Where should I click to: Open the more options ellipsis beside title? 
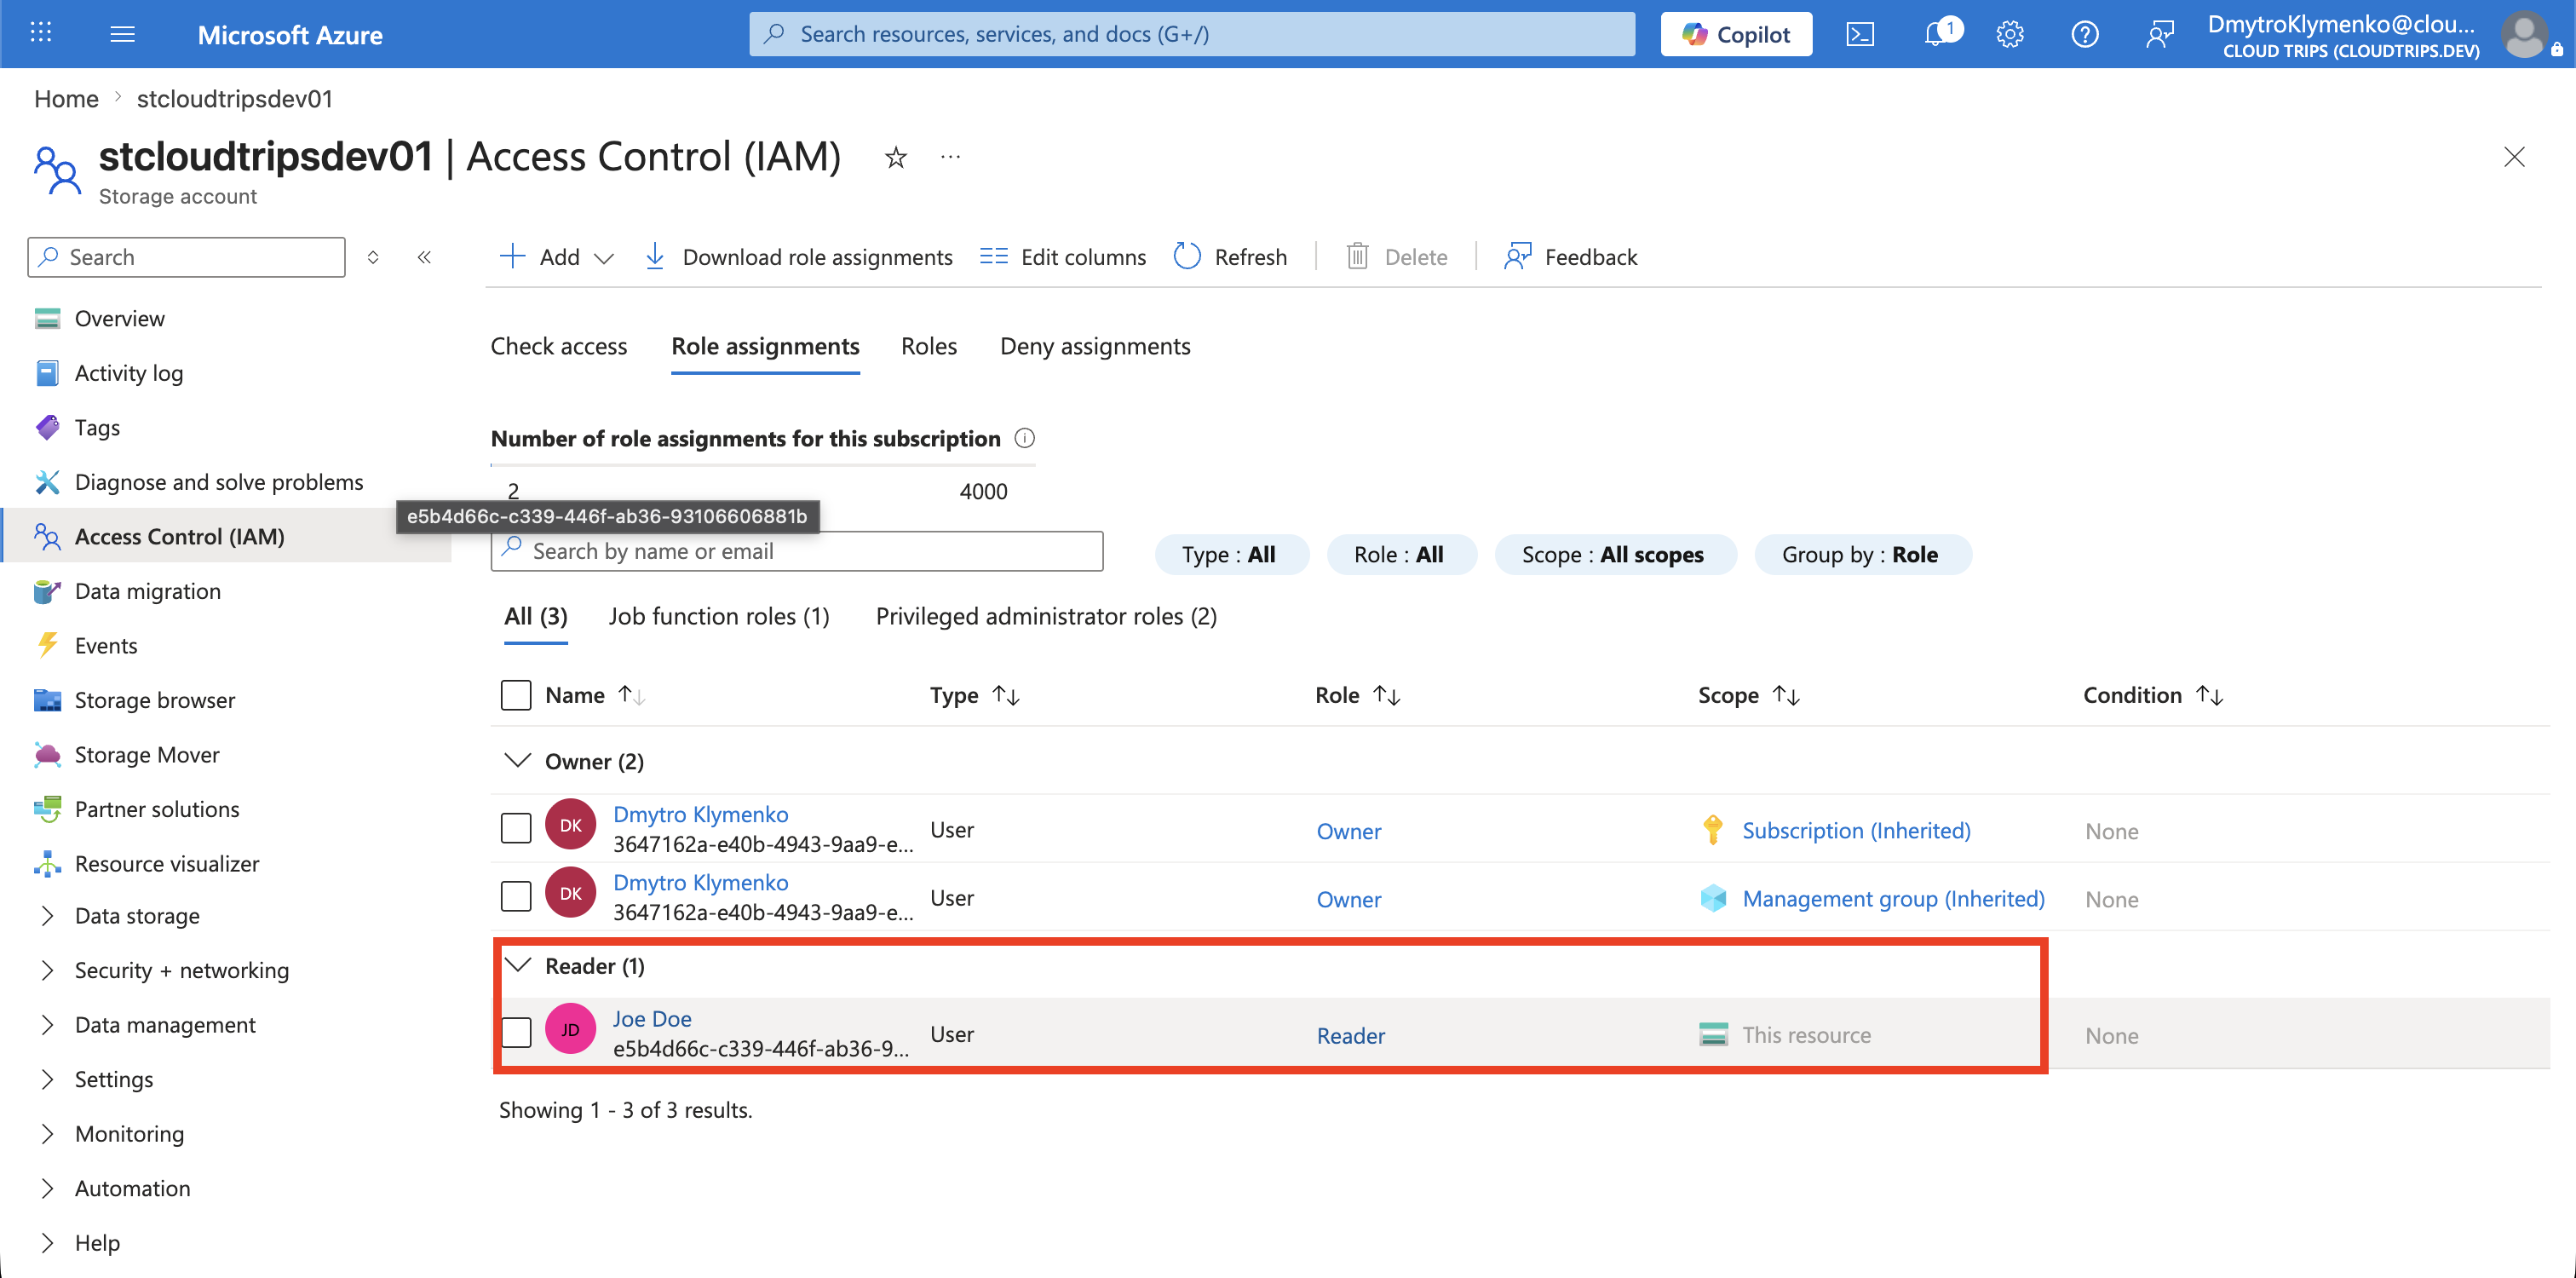950,157
